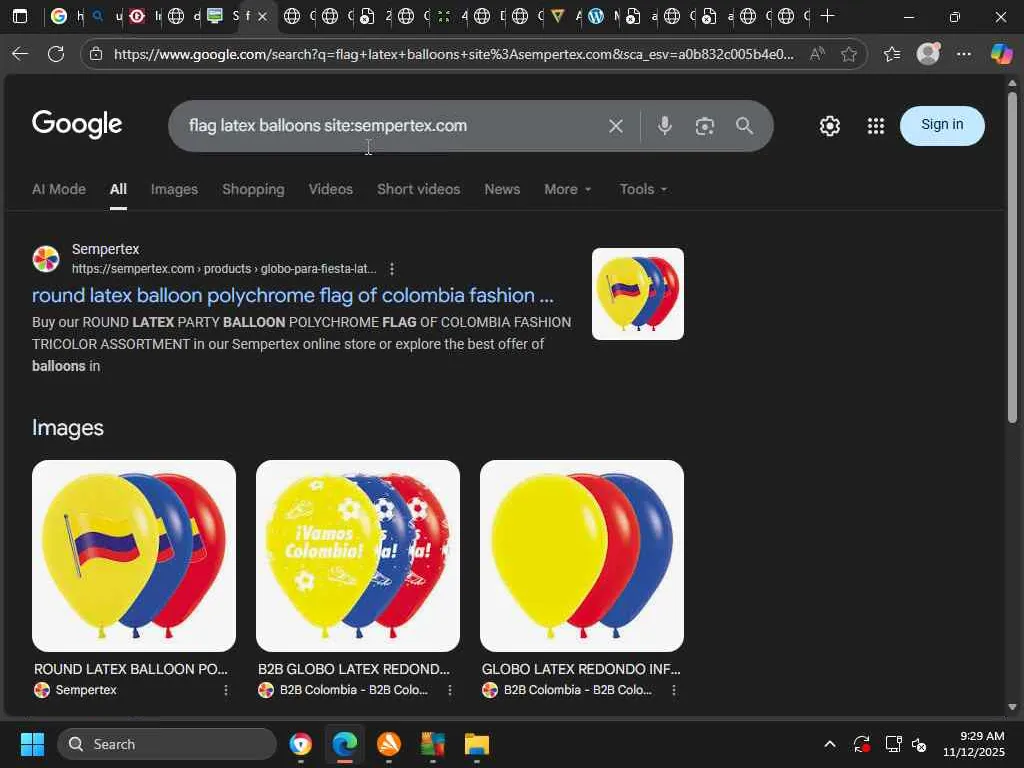Viewport: 1024px width, 768px height.
Task: Open Read aloud from address bar
Action: click(x=817, y=54)
